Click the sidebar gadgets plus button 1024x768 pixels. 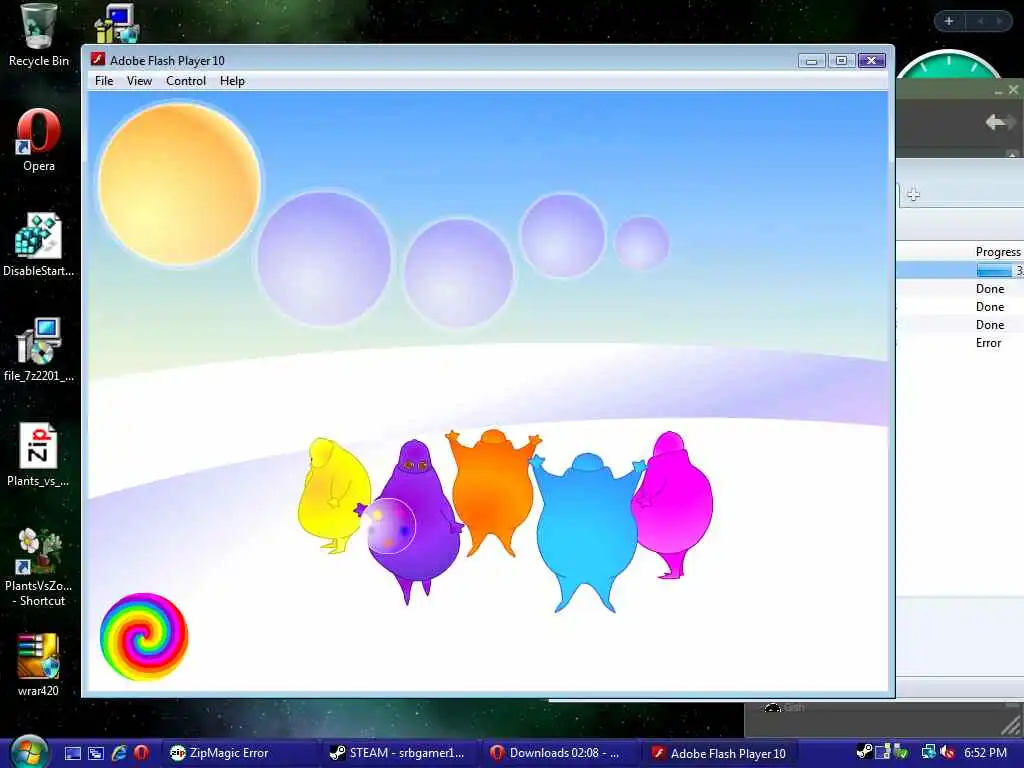[949, 21]
